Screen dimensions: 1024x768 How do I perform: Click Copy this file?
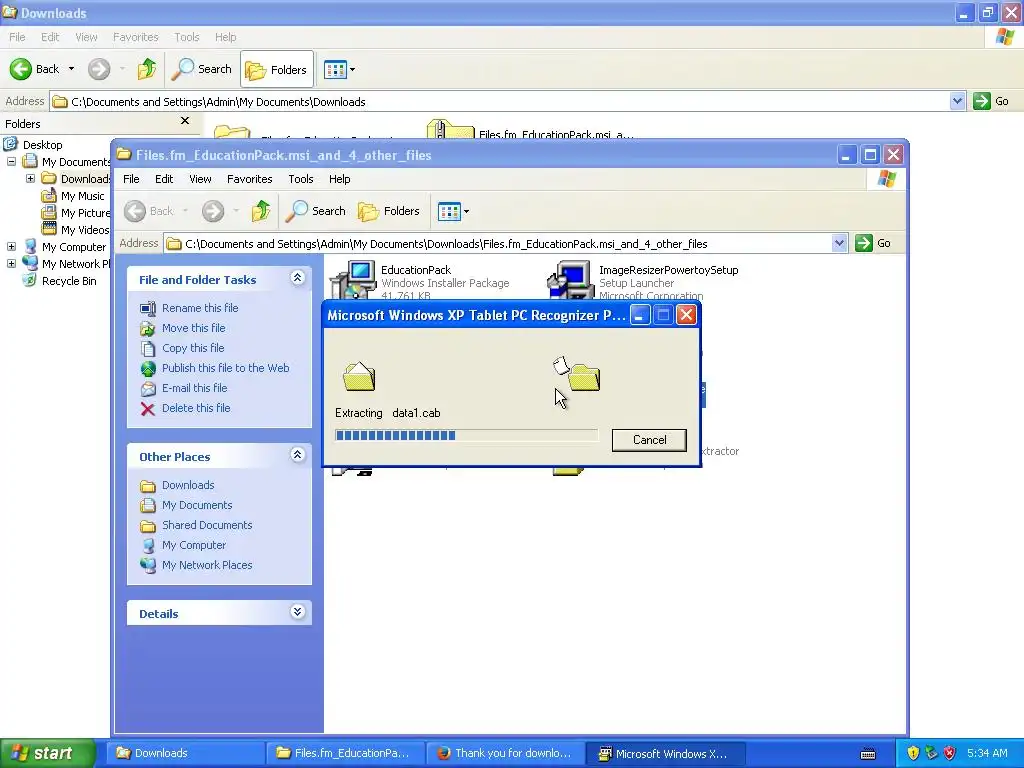(193, 348)
